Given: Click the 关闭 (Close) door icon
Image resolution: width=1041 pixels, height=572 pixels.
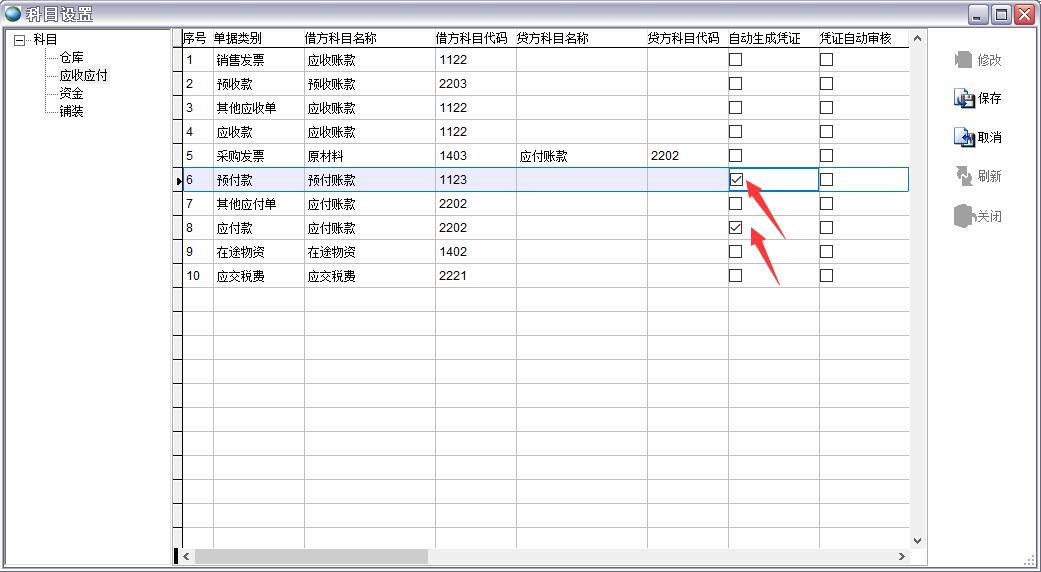Looking at the screenshot, I should click(x=964, y=216).
